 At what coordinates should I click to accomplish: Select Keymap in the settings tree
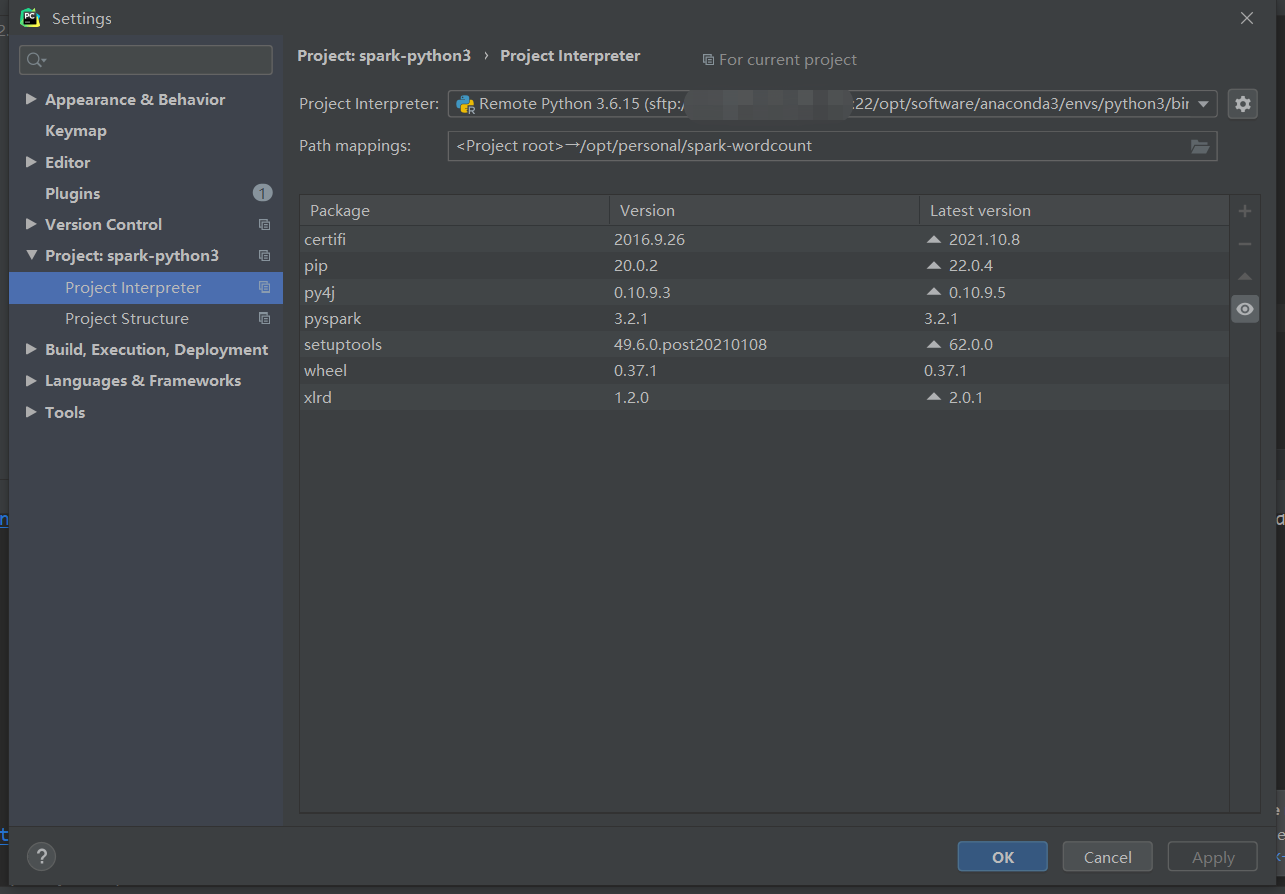74,130
